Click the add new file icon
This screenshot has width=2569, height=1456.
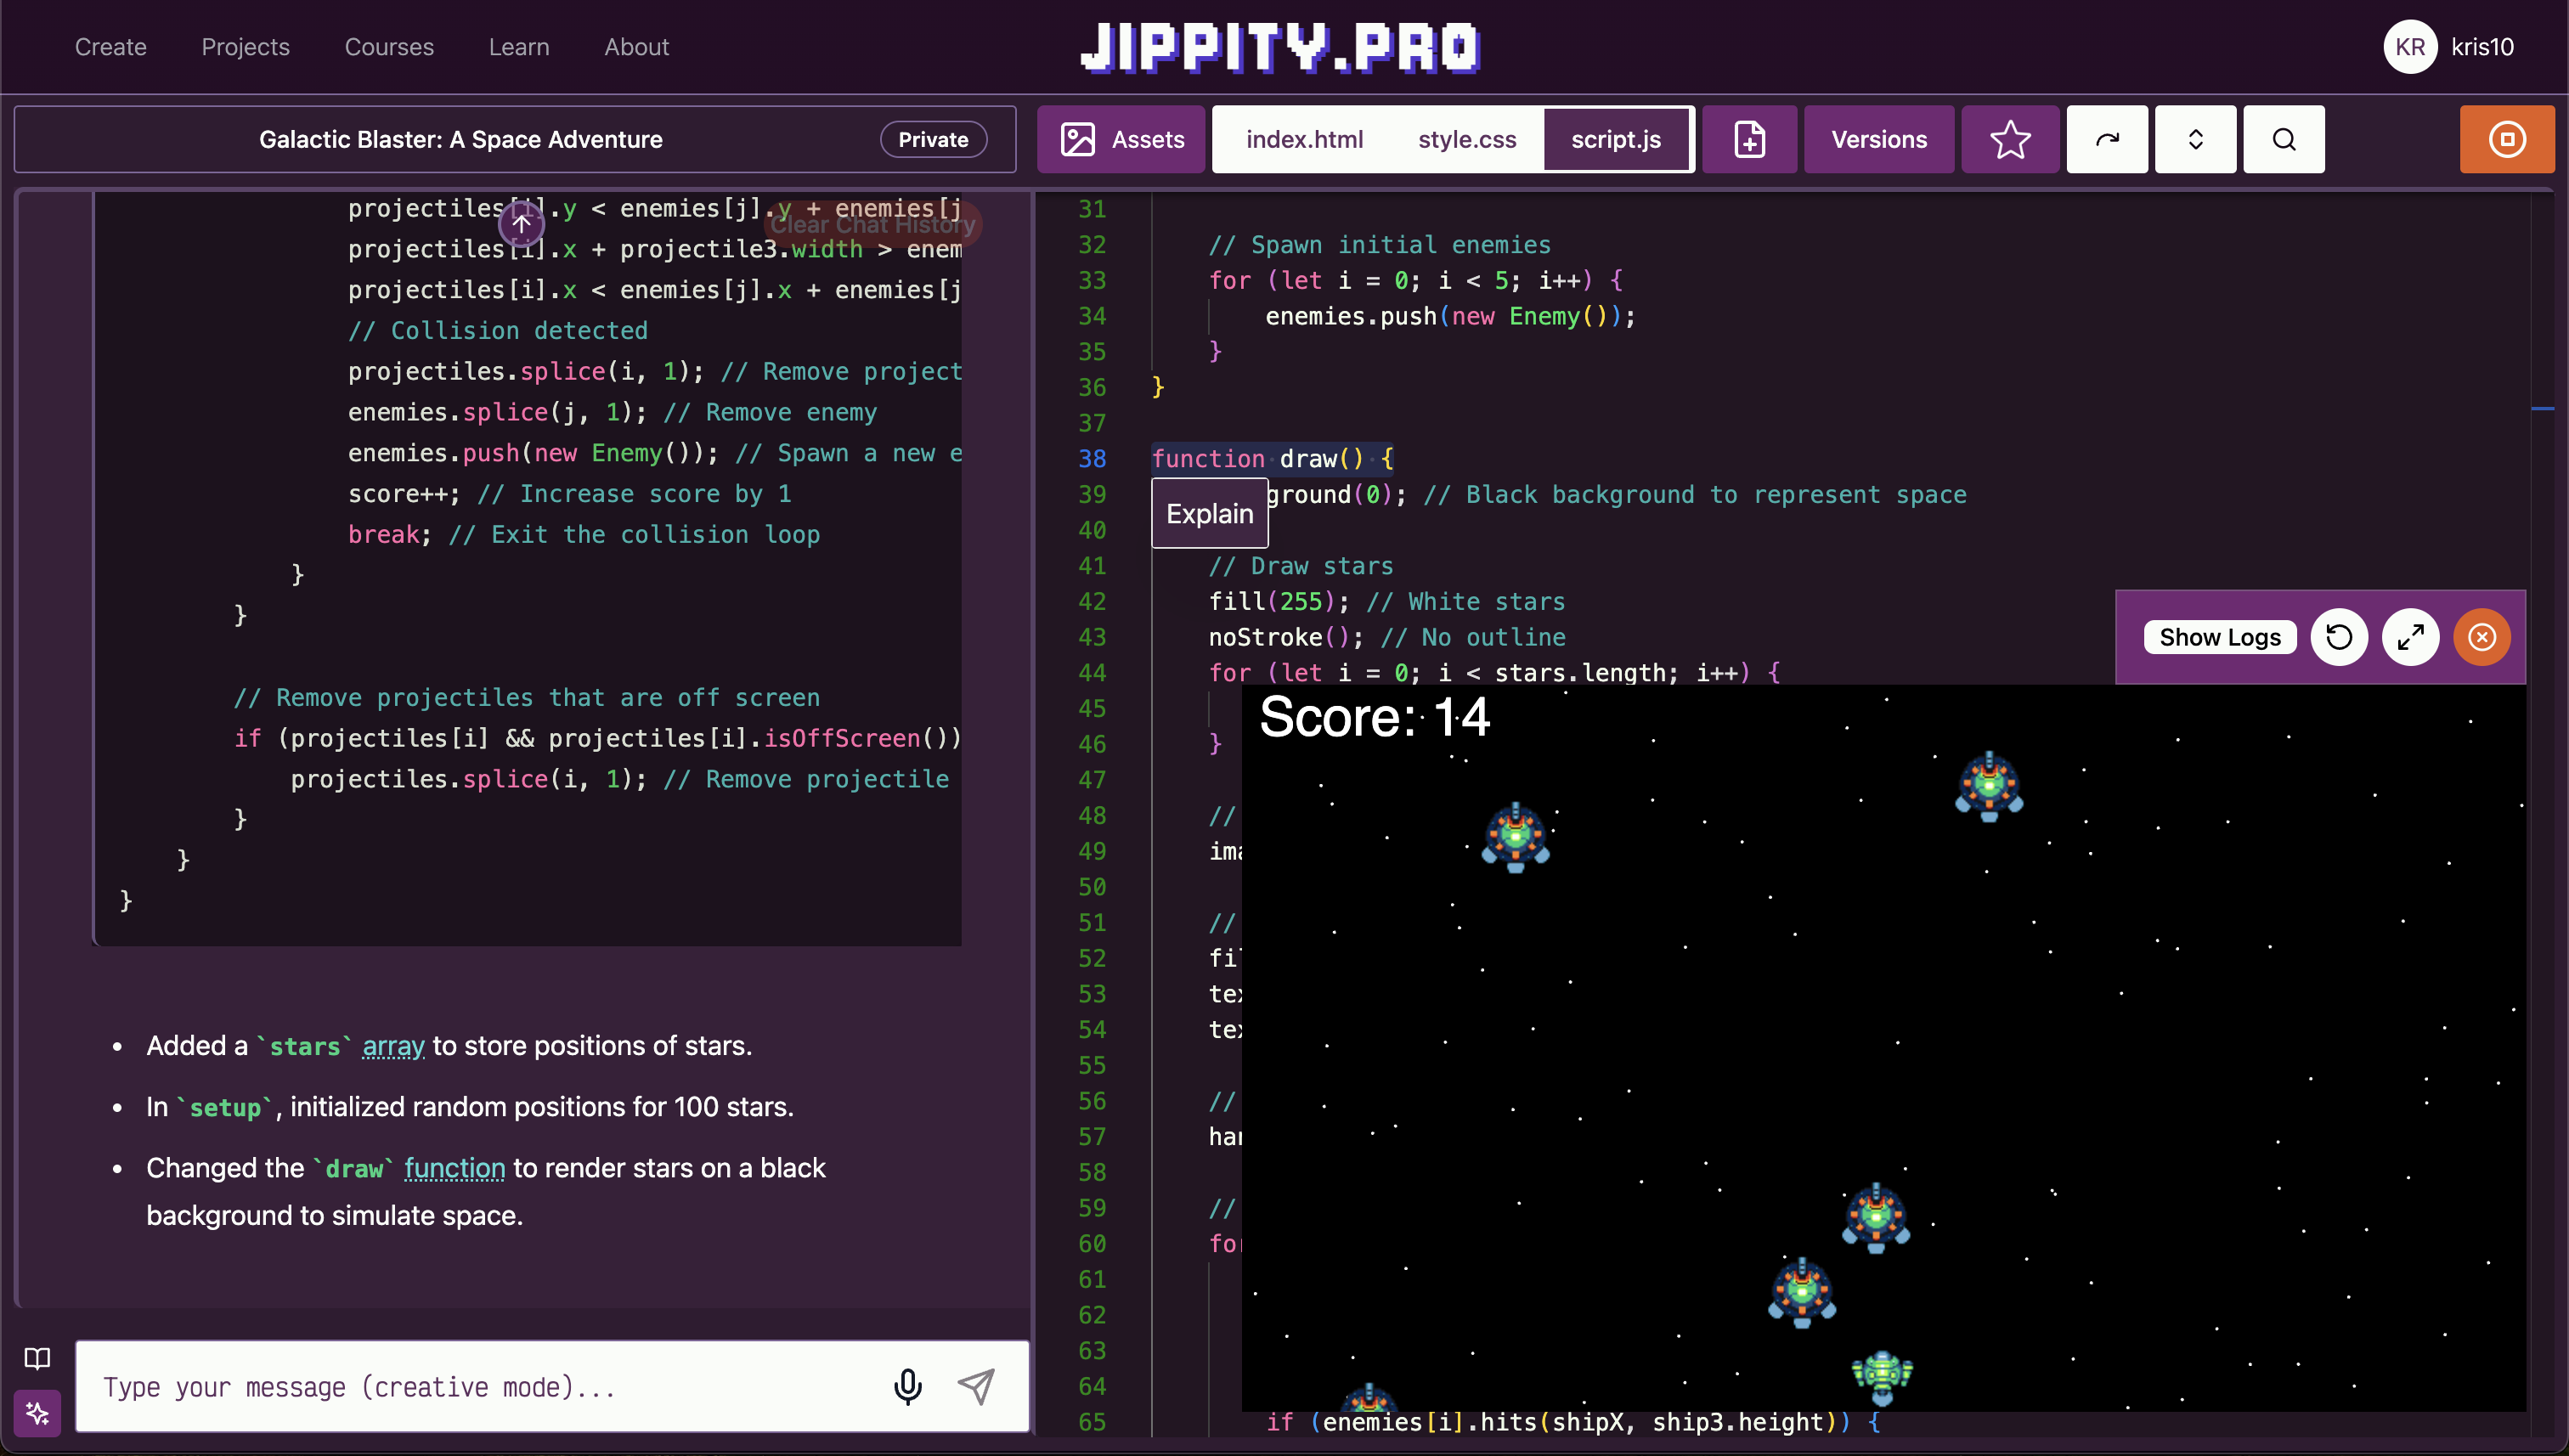[1749, 139]
